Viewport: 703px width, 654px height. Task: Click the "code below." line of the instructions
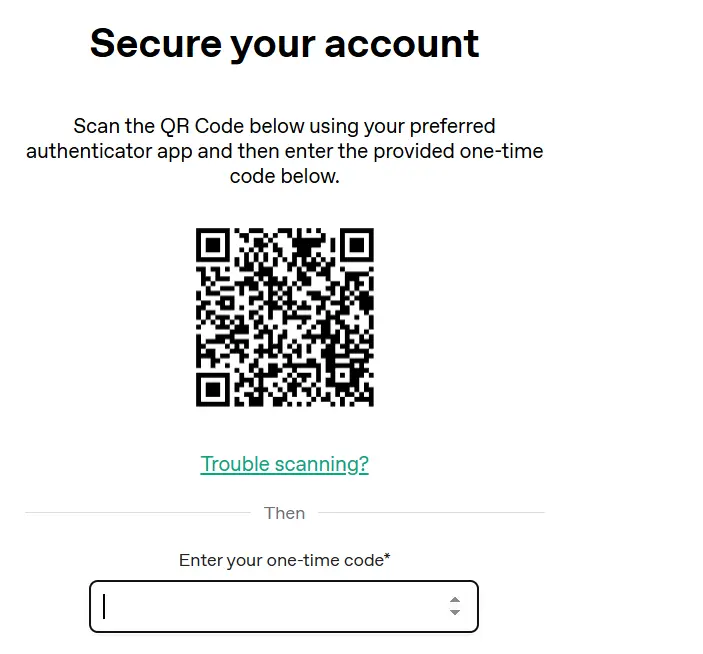284,177
